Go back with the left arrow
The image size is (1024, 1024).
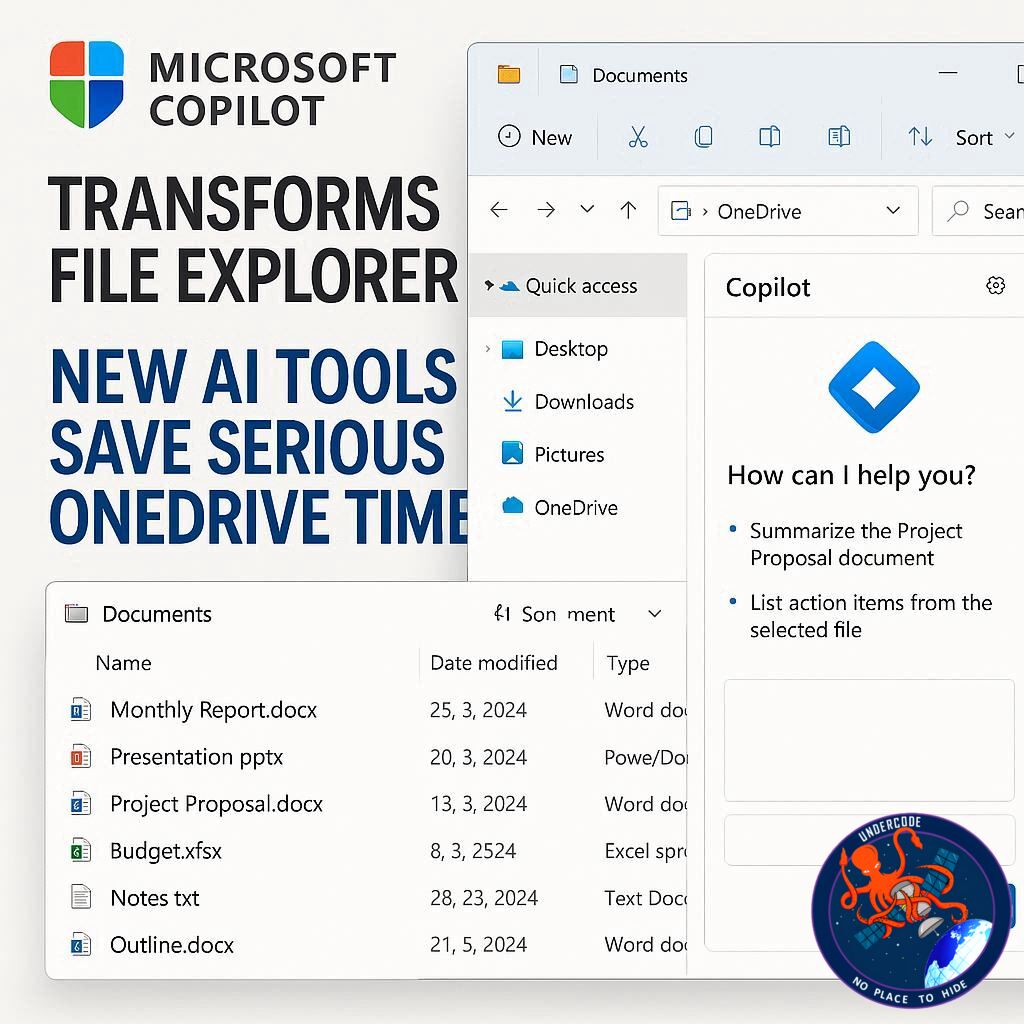pyautogui.click(x=499, y=210)
